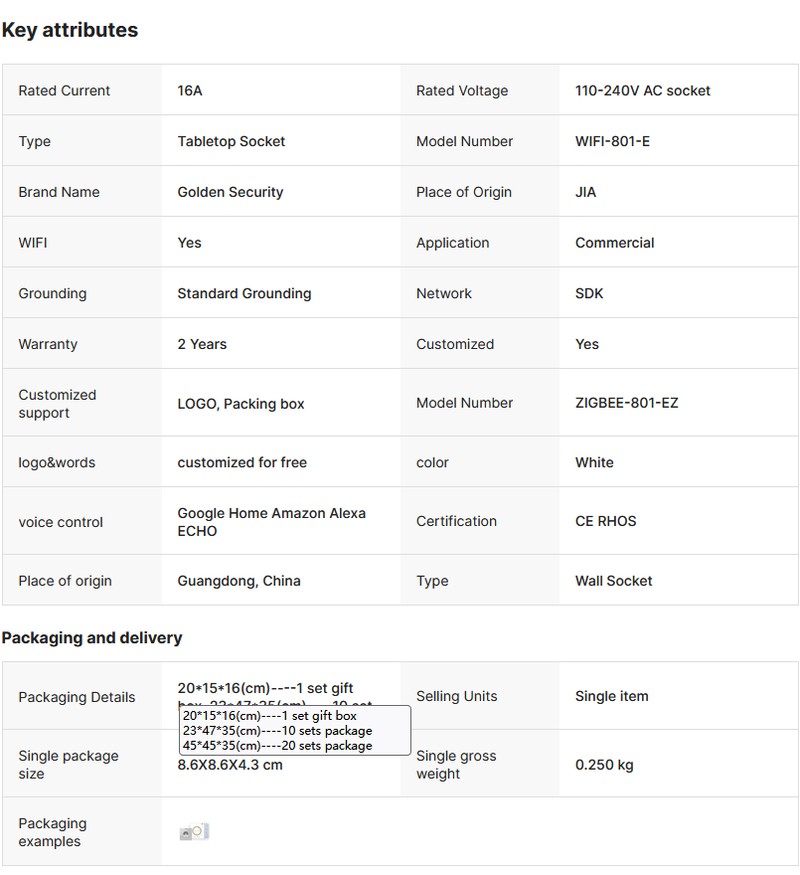Screen dimensions: 800x875
Task: Click the Packaging and delivery heading
Action: point(92,638)
